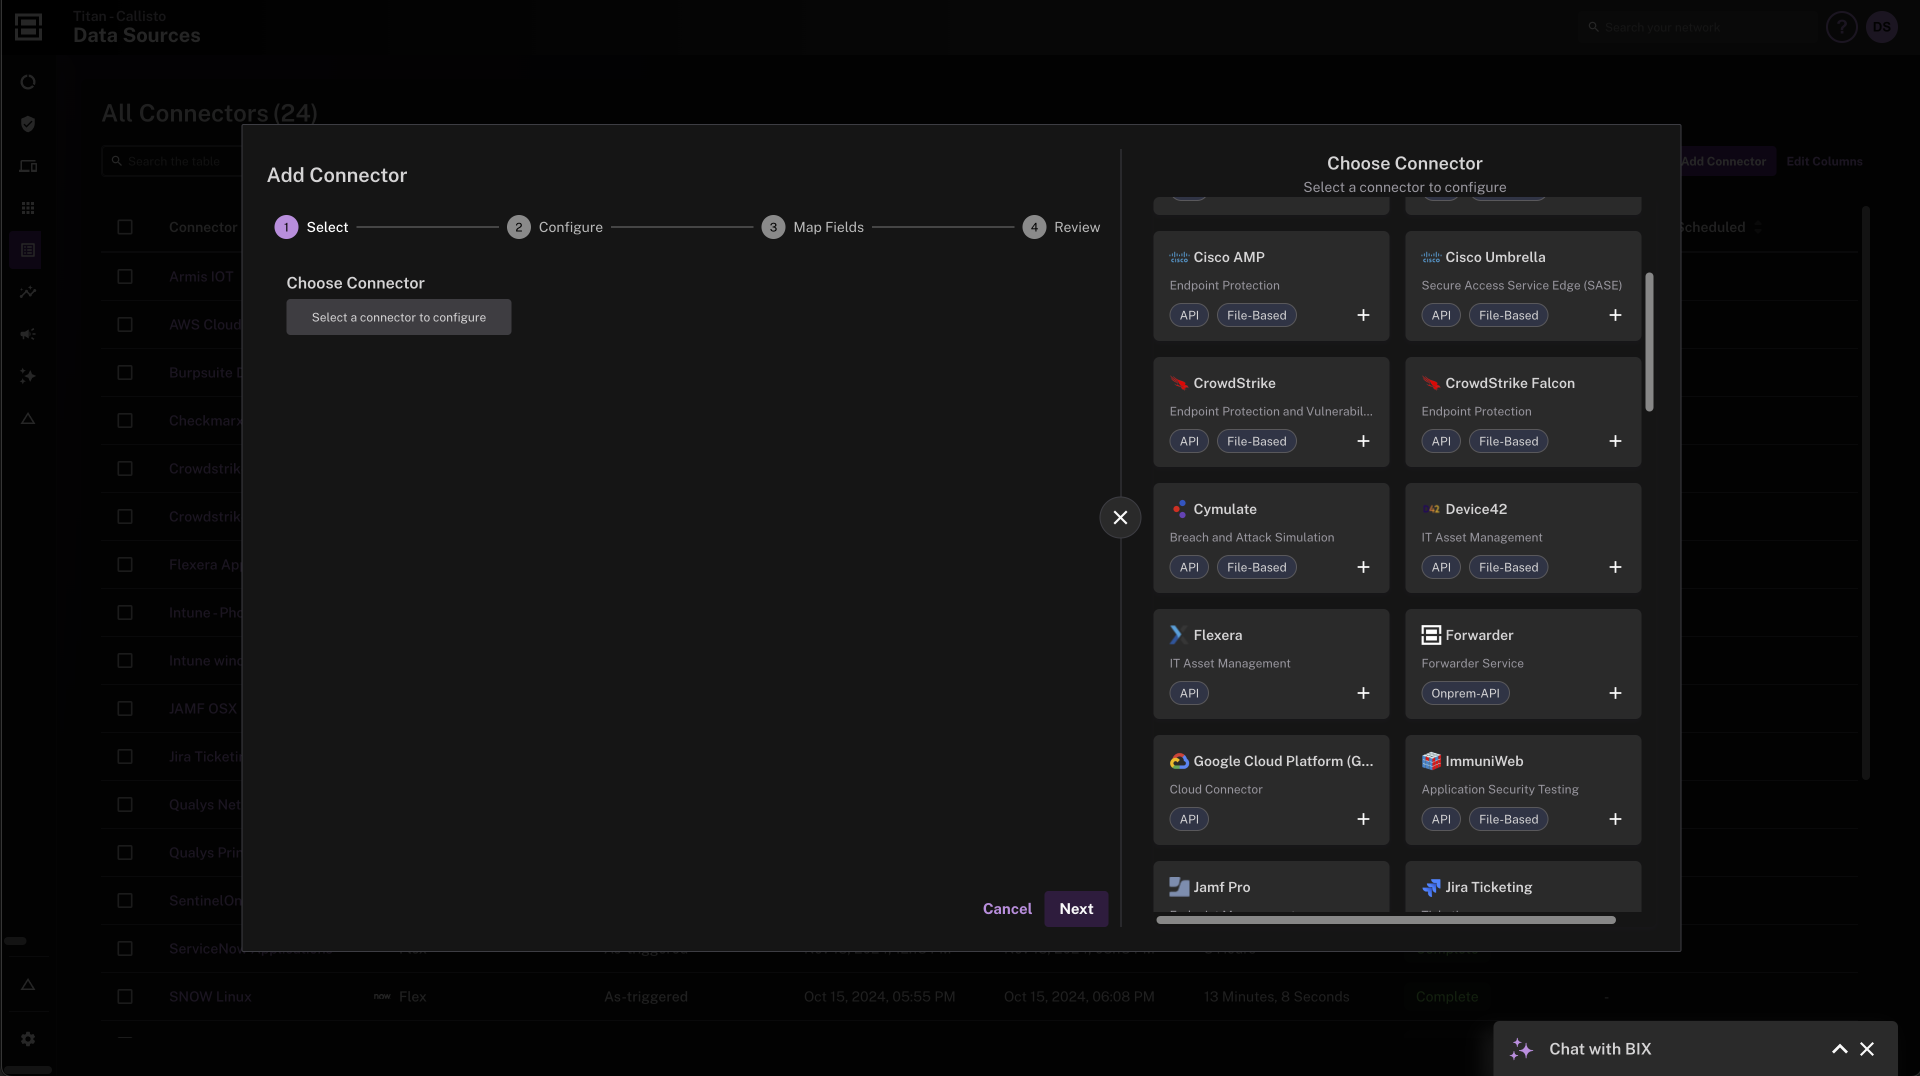Click the Flexera logo icon

point(1178,635)
